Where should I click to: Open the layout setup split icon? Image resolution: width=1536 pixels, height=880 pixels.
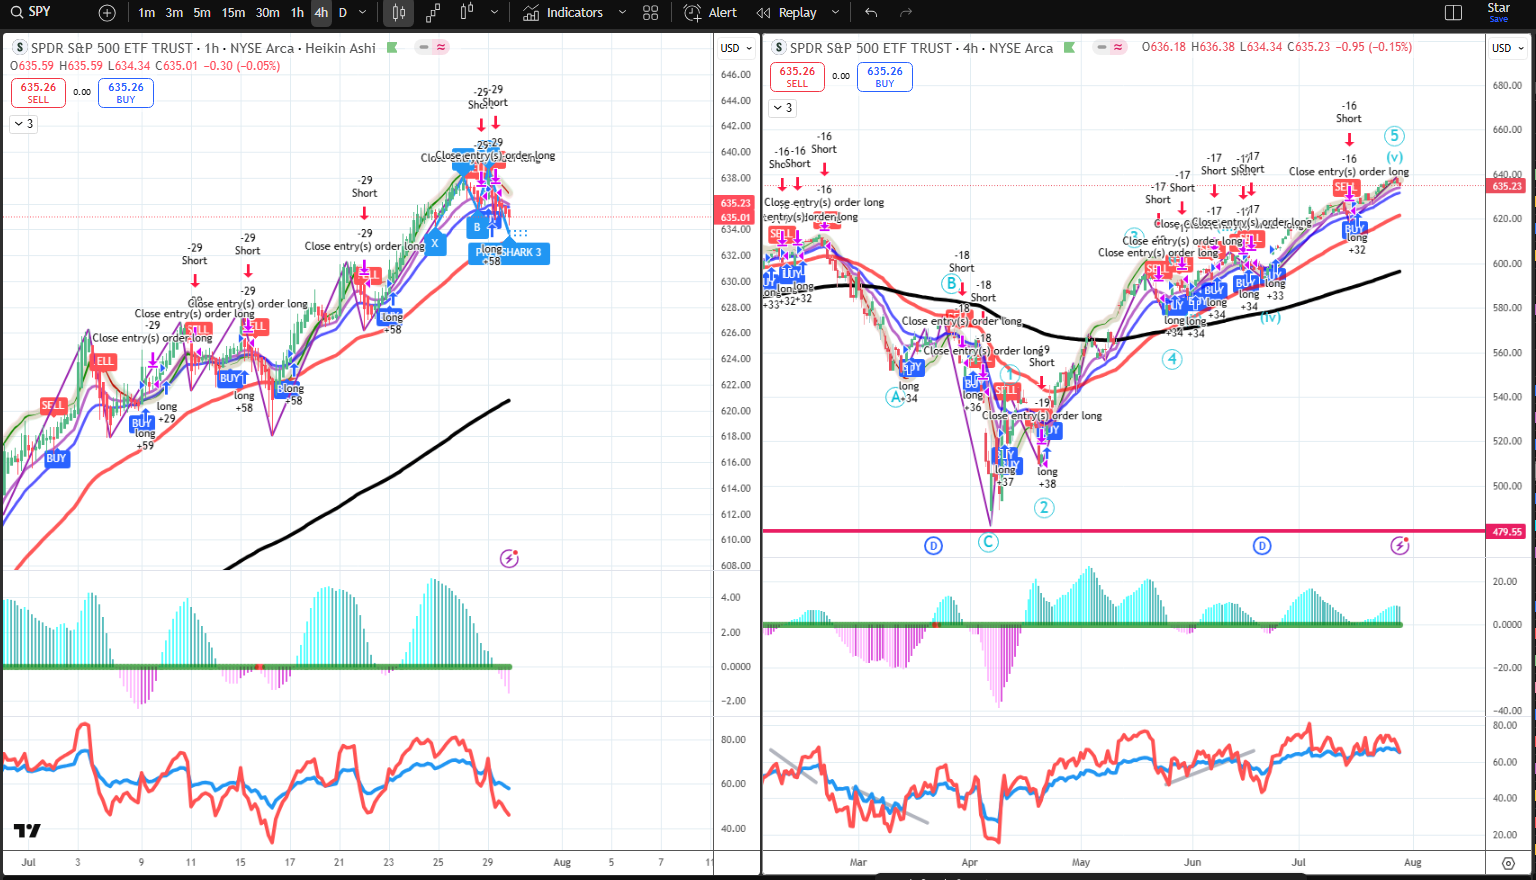[1454, 13]
